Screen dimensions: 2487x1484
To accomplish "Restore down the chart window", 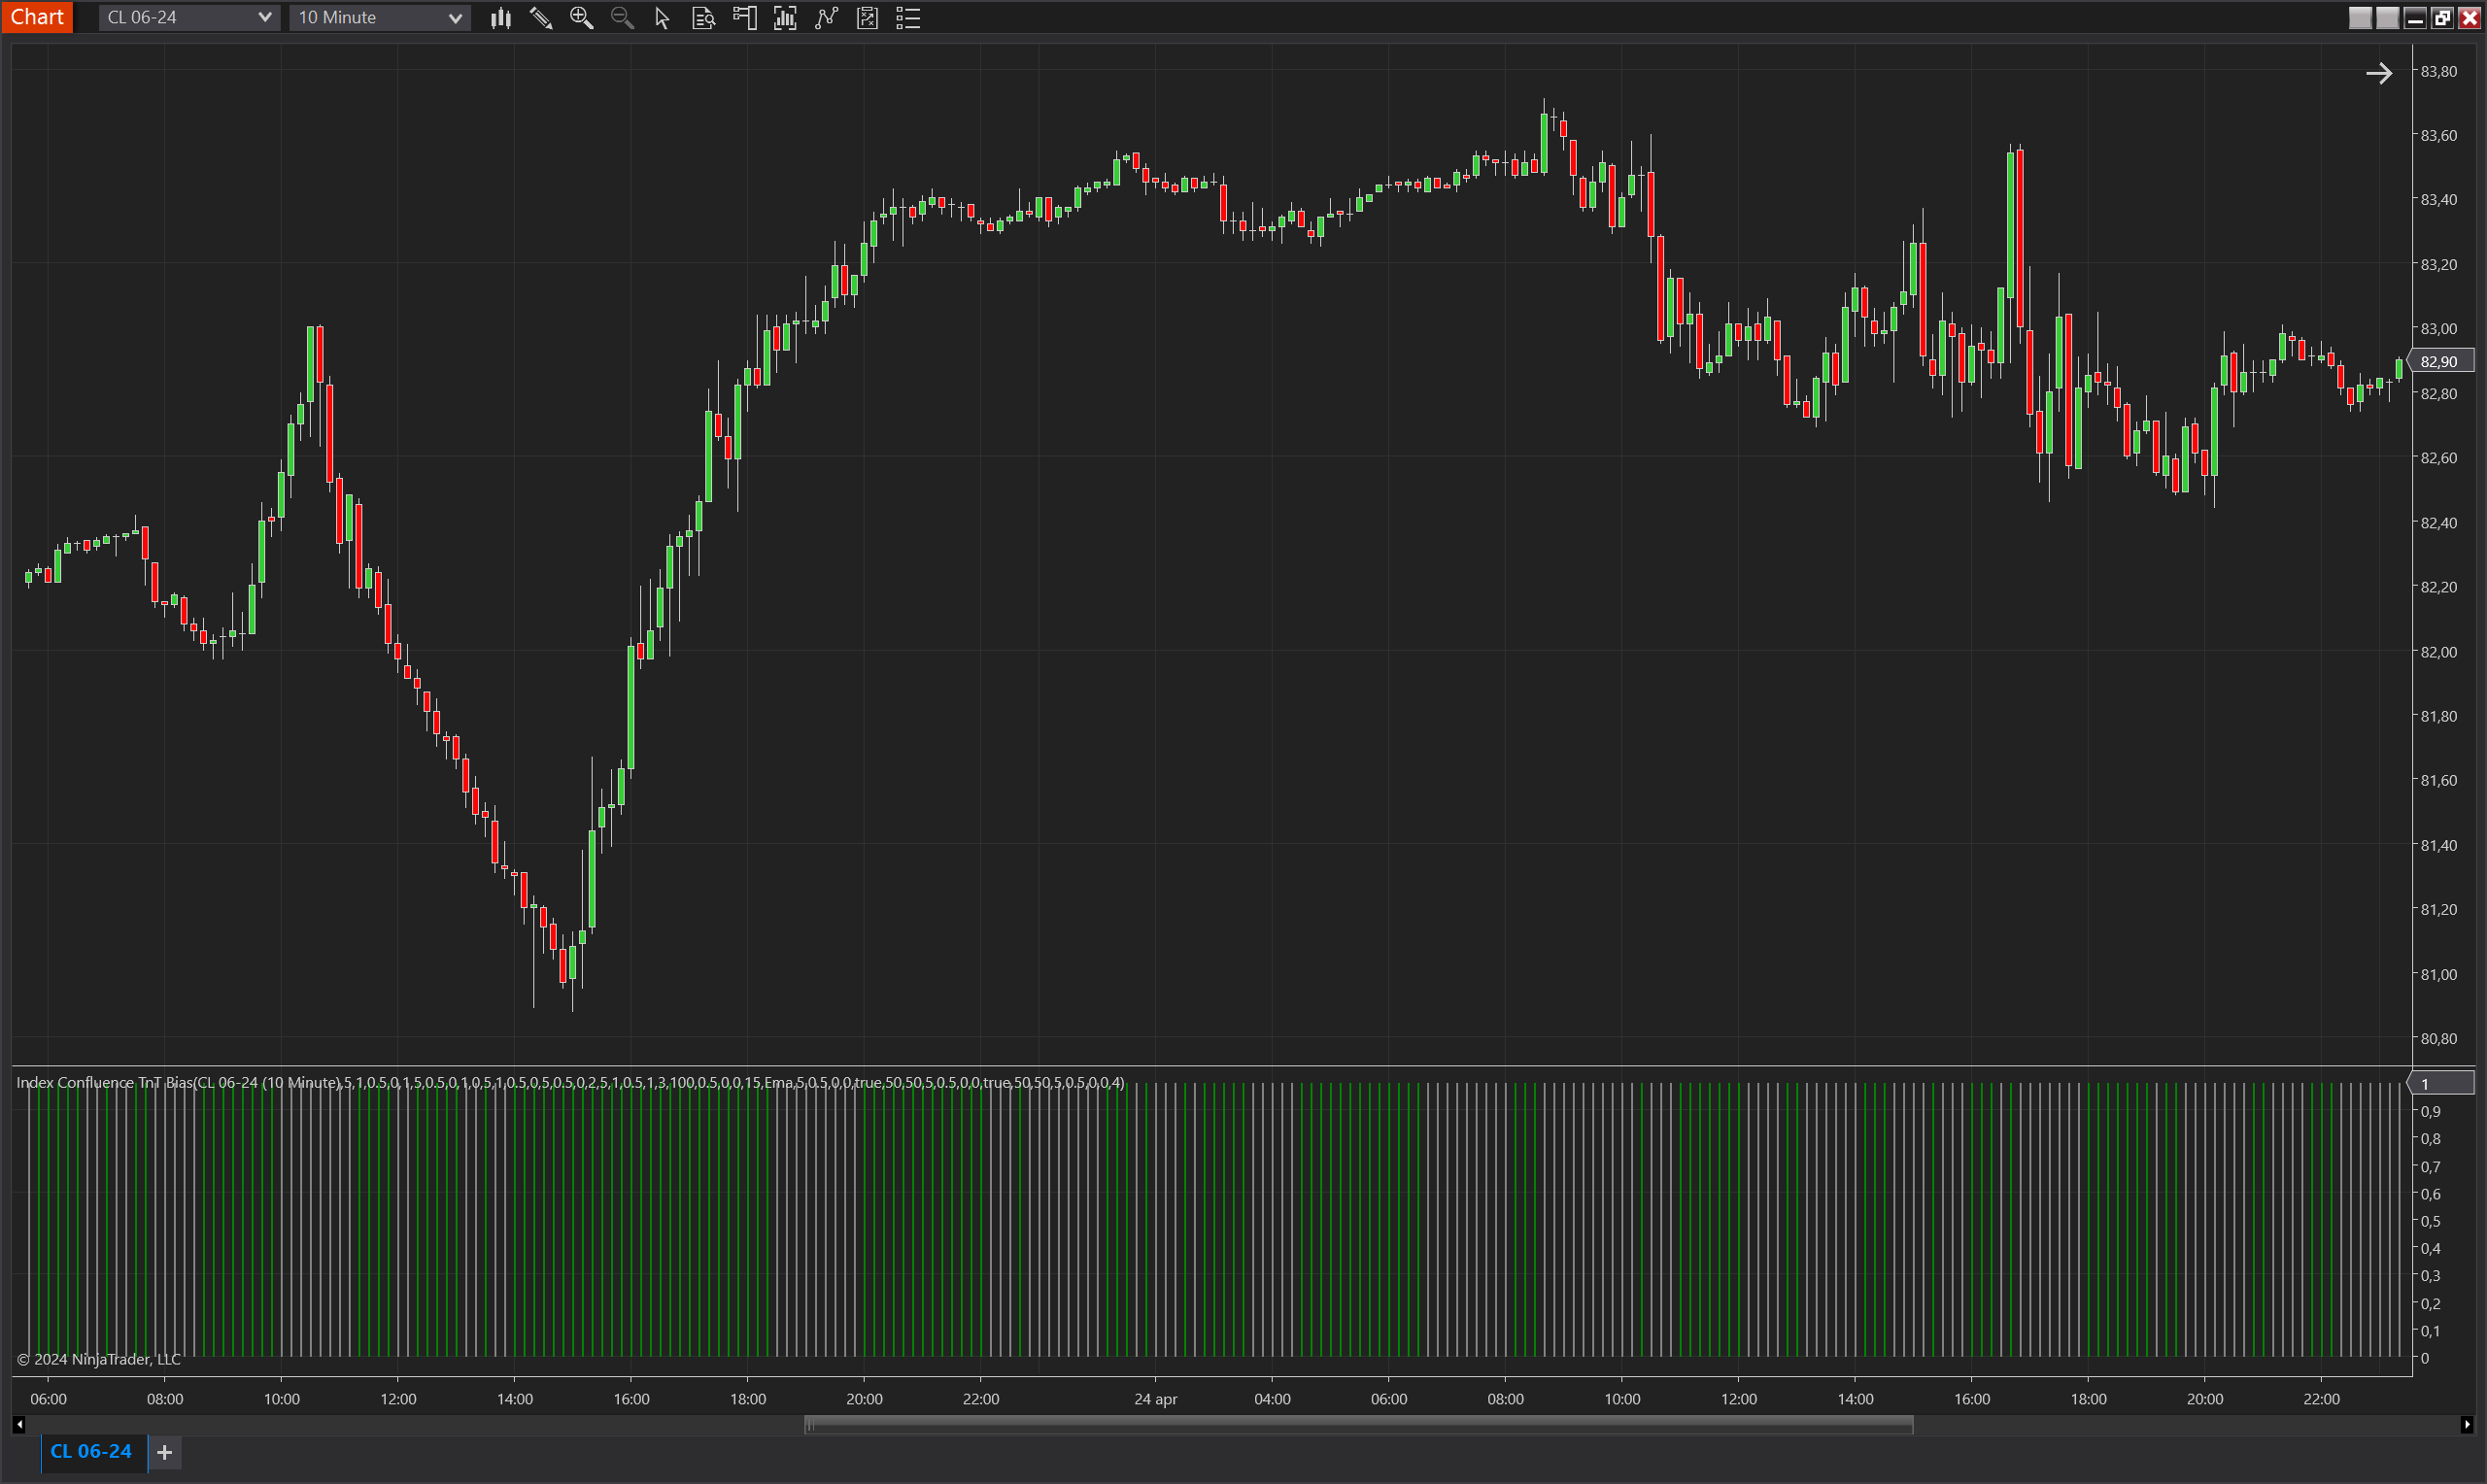I will click(2442, 18).
